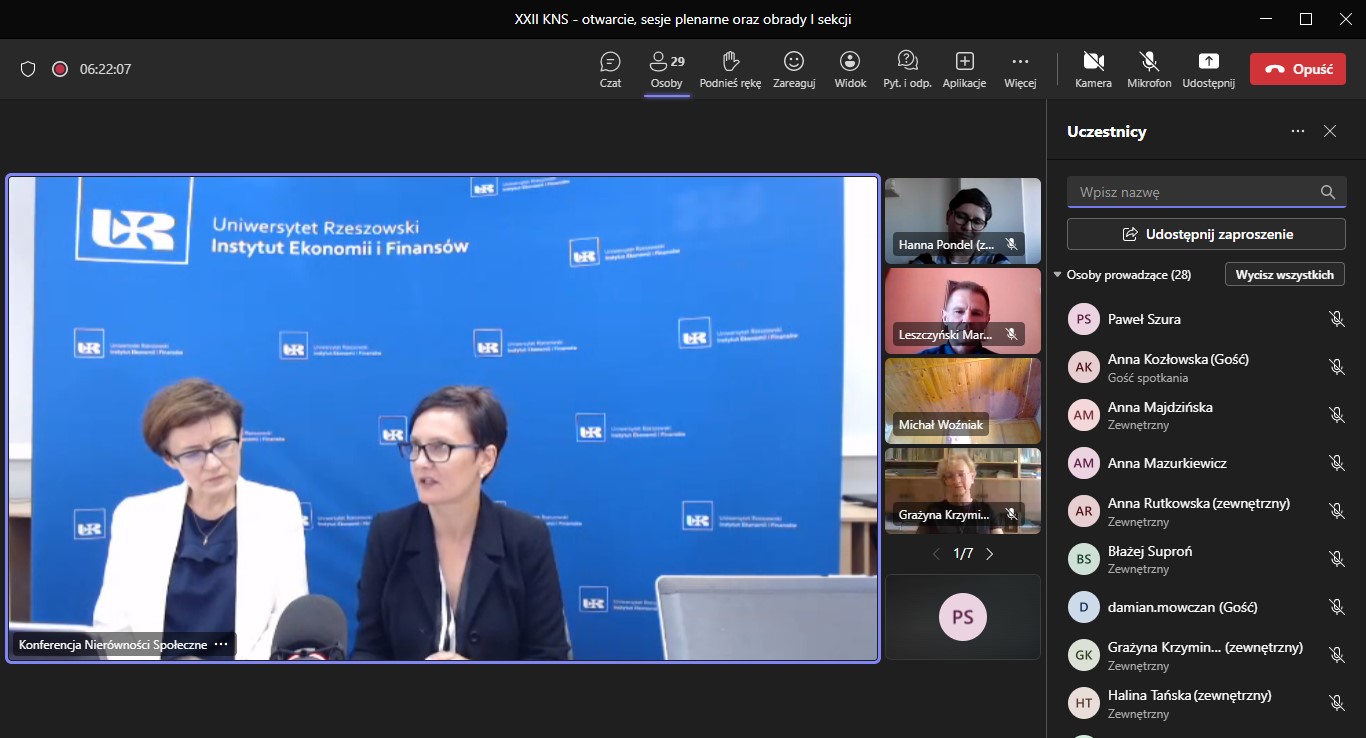This screenshot has width=1366, height=738.
Task: Collapse the Osoby prowadzące list
Action: [x=1059, y=275]
